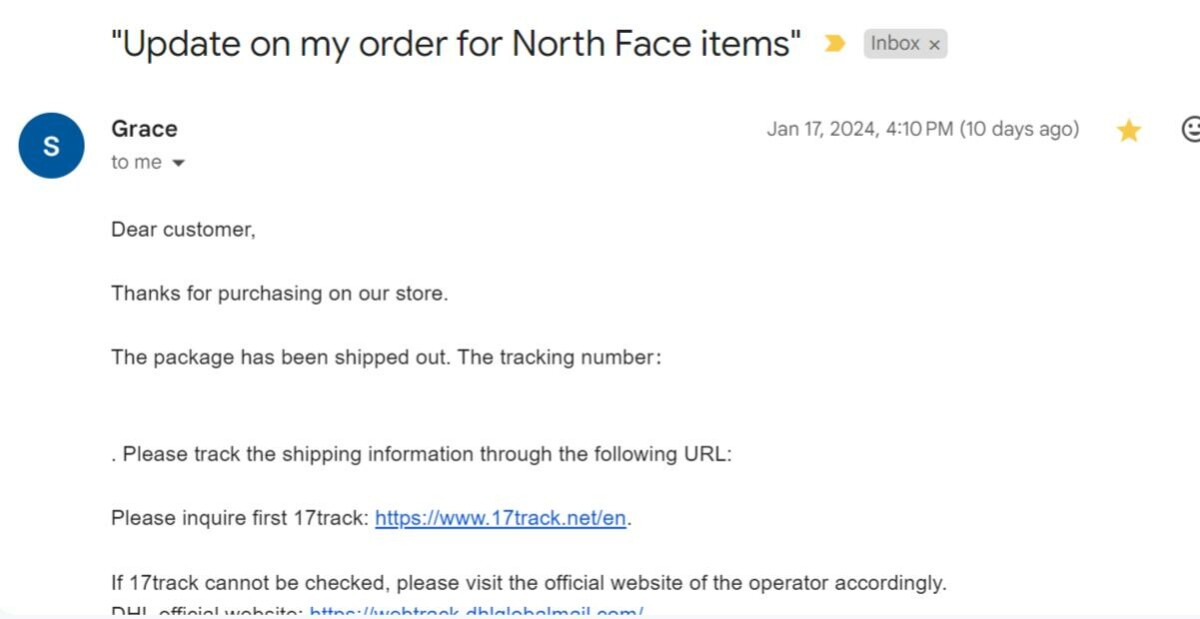Click the blue S sender avatar
The width and height of the screenshot is (1200, 619).
click(x=51, y=146)
